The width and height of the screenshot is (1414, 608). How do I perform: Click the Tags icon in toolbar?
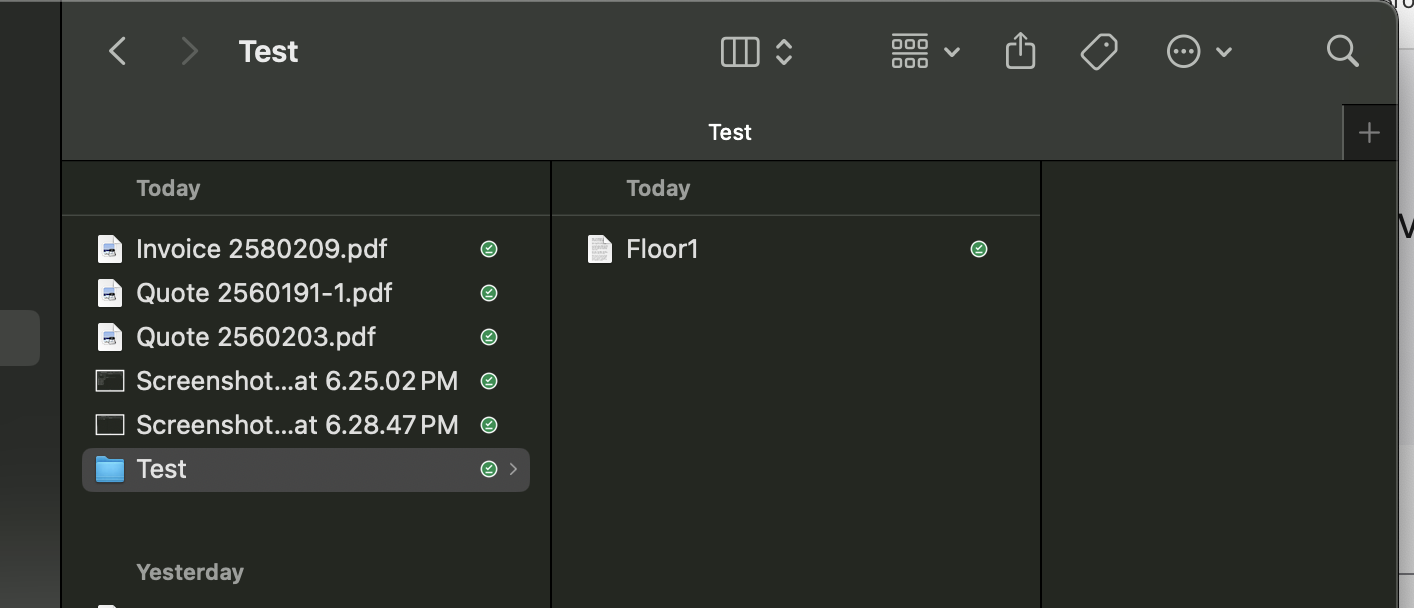[1099, 51]
